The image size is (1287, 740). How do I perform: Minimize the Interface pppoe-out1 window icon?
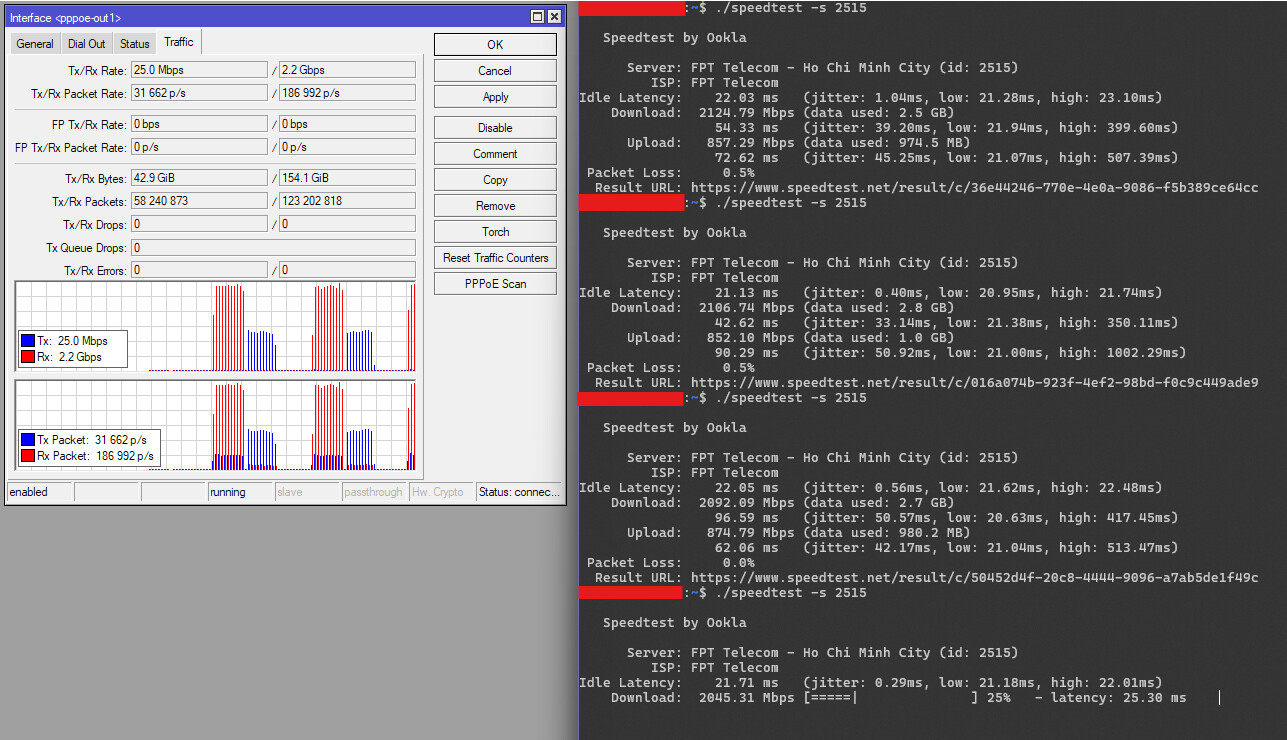pyautogui.click(x=537, y=17)
